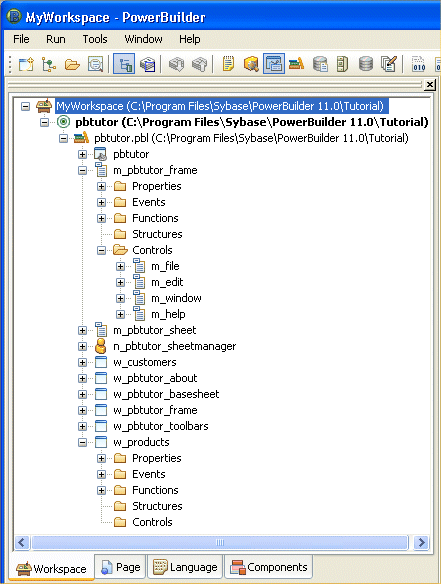Image resolution: width=441 pixels, height=584 pixels.
Task: Collapse the pbtutor target node
Action: 44,122
